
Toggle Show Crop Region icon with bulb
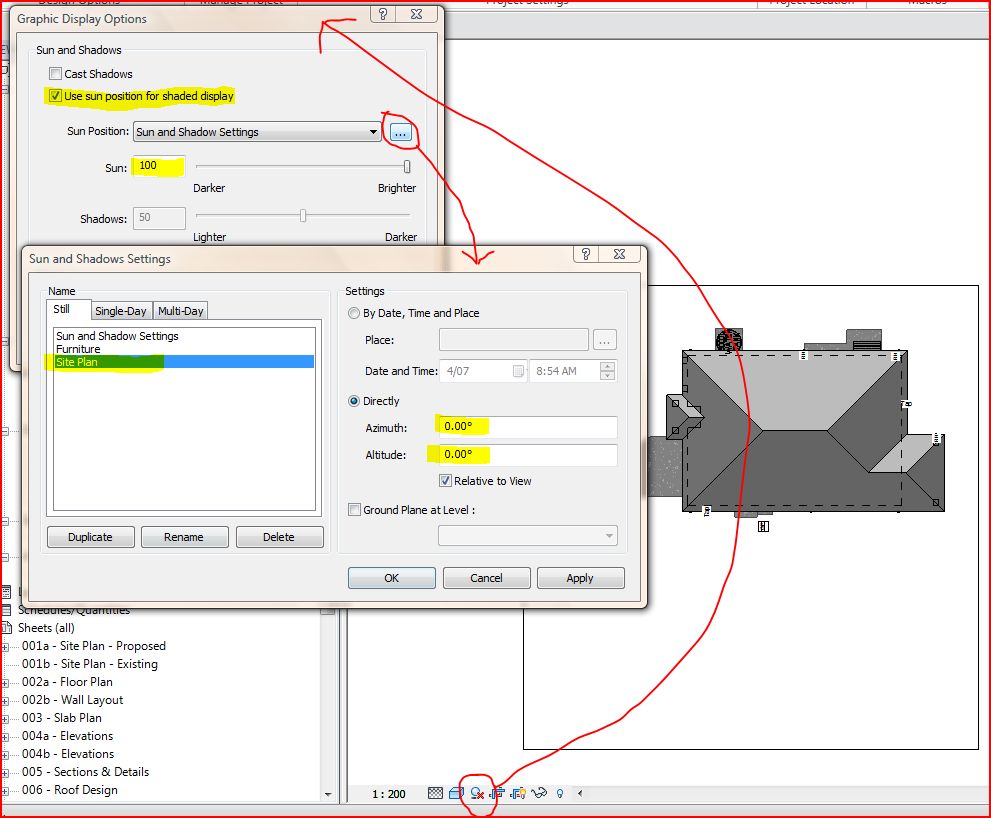point(518,793)
